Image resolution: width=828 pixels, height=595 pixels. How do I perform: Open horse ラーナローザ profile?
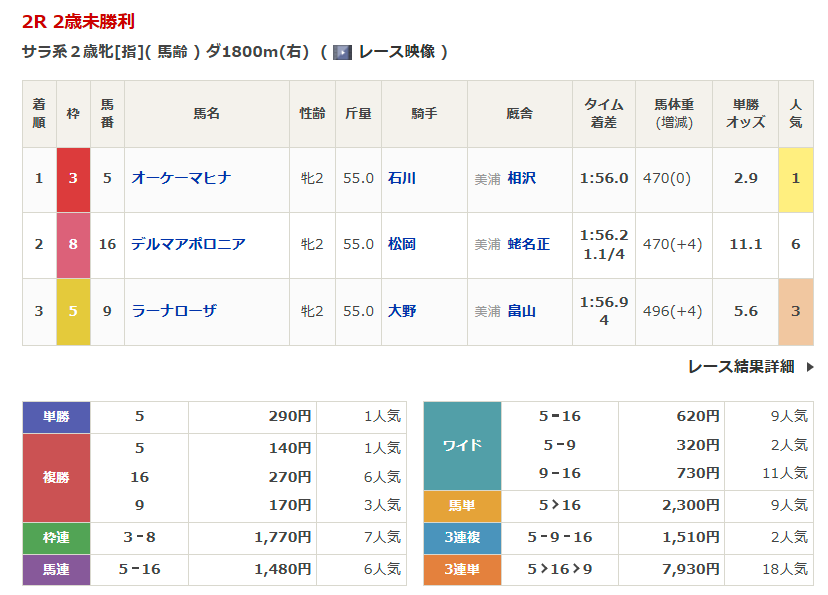click(x=174, y=311)
